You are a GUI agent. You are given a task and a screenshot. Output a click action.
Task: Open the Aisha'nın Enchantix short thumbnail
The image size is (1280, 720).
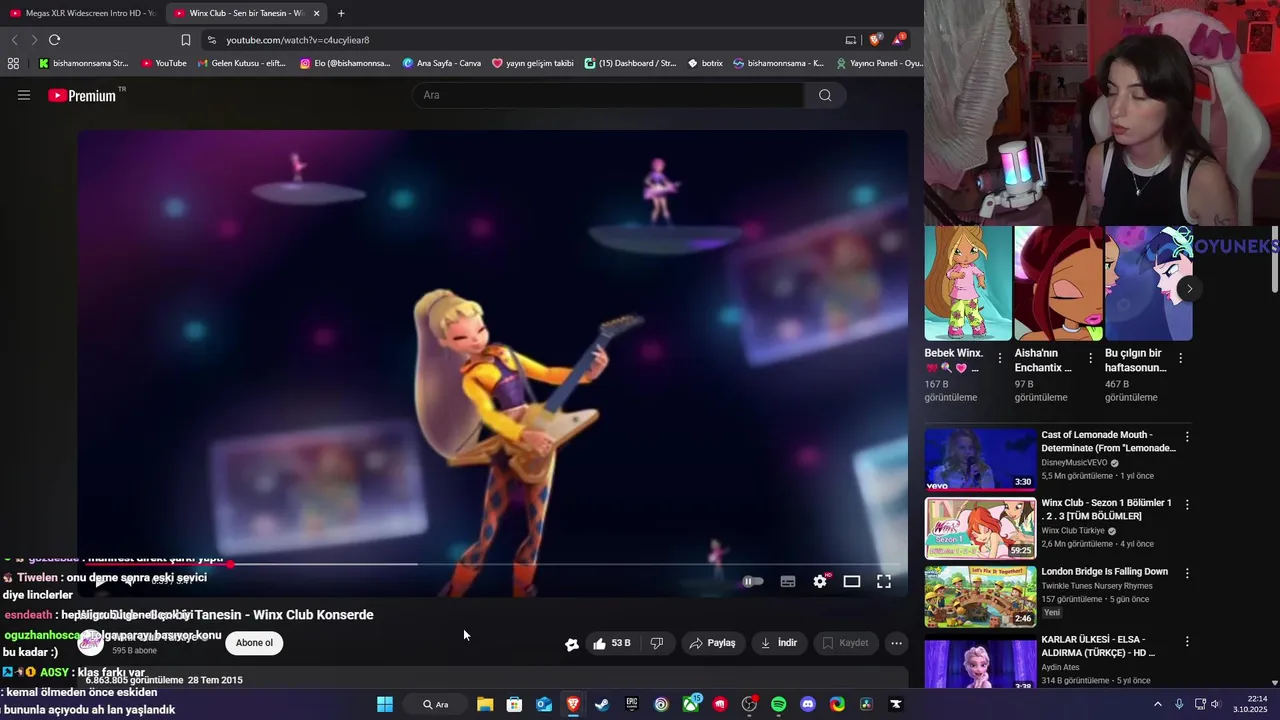(x=1058, y=283)
